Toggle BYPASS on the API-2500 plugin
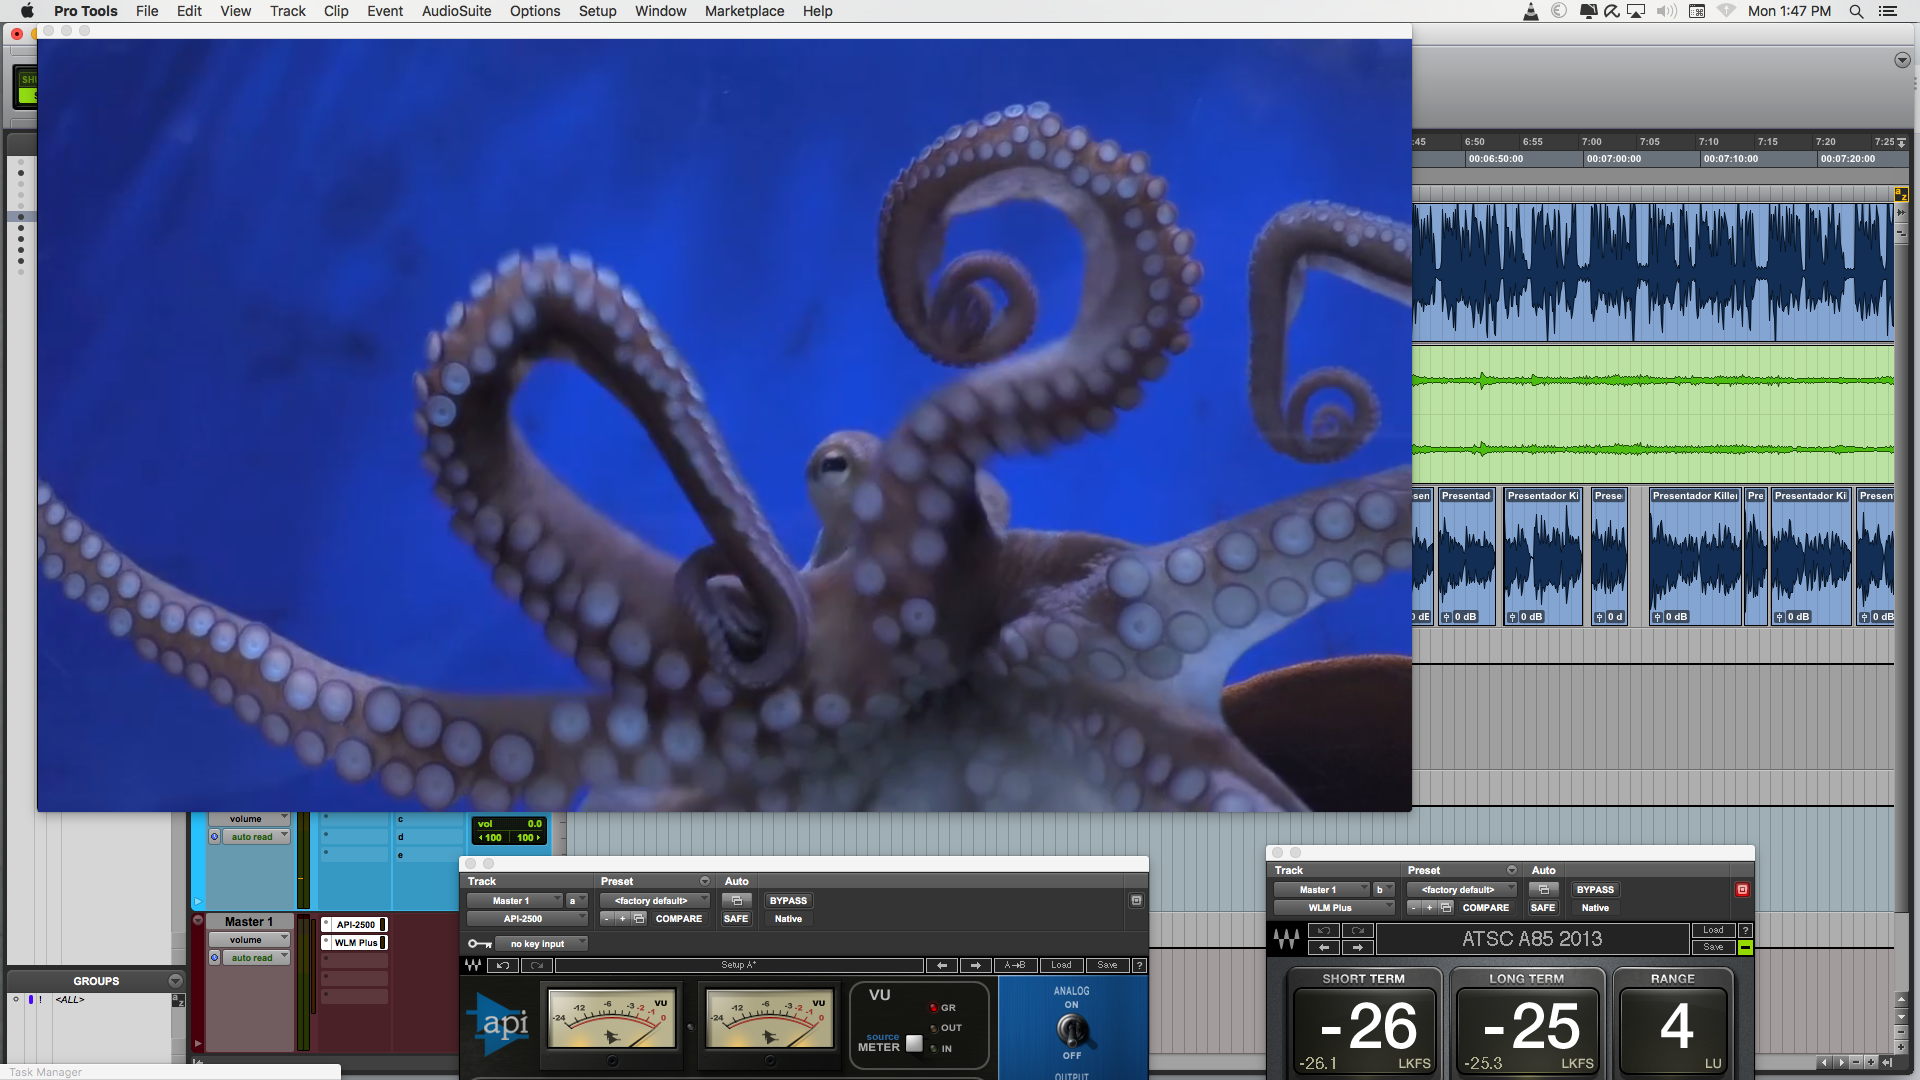Image resolution: width=1920 pixels, height=1080 pixels. (787, 899)
